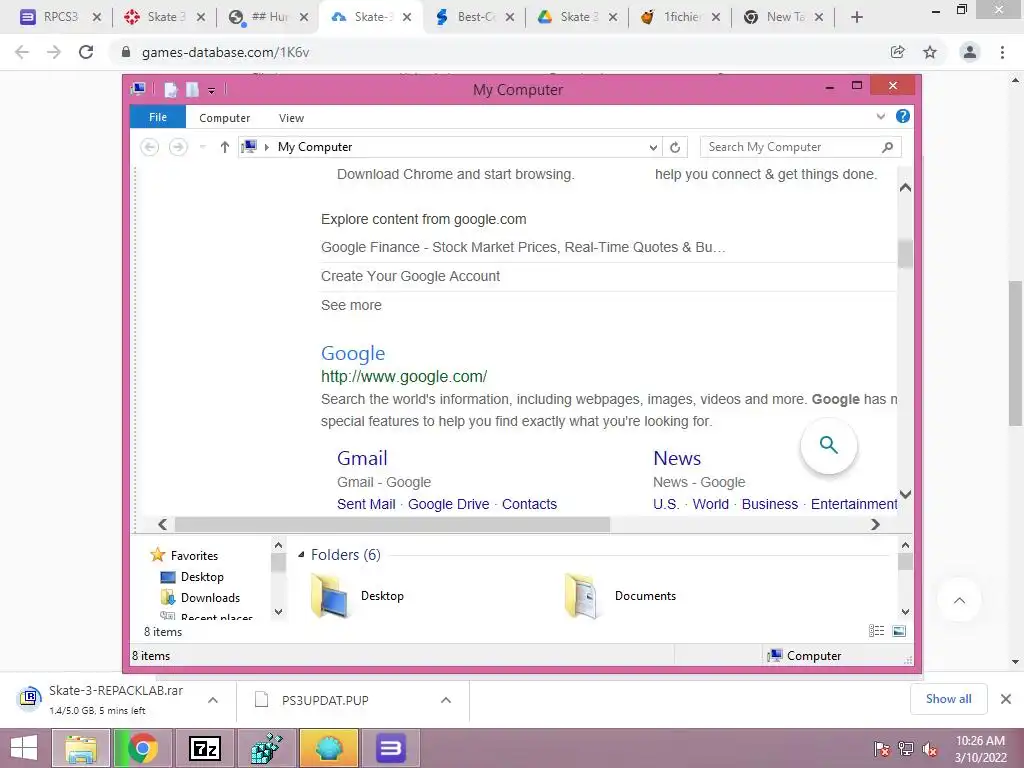Open the Google Drive sublink
The image size is (1024, 768).
click(x=449, y=504)
